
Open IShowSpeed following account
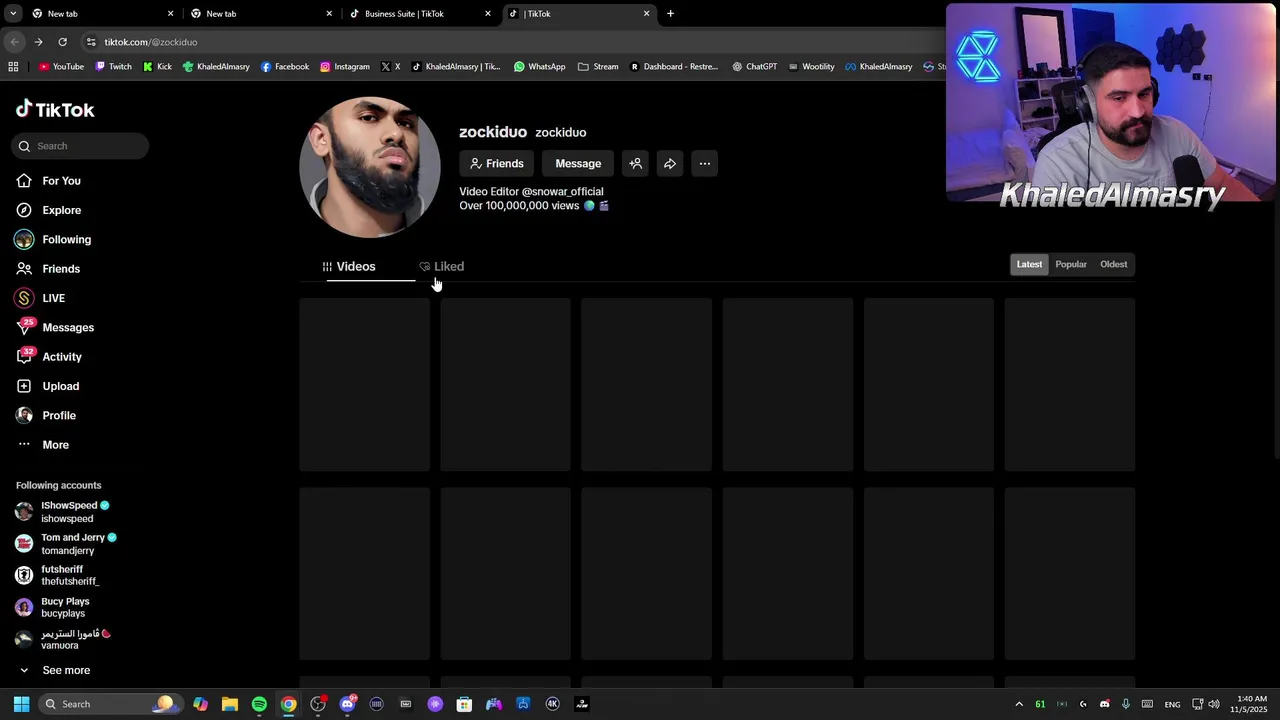66,512
